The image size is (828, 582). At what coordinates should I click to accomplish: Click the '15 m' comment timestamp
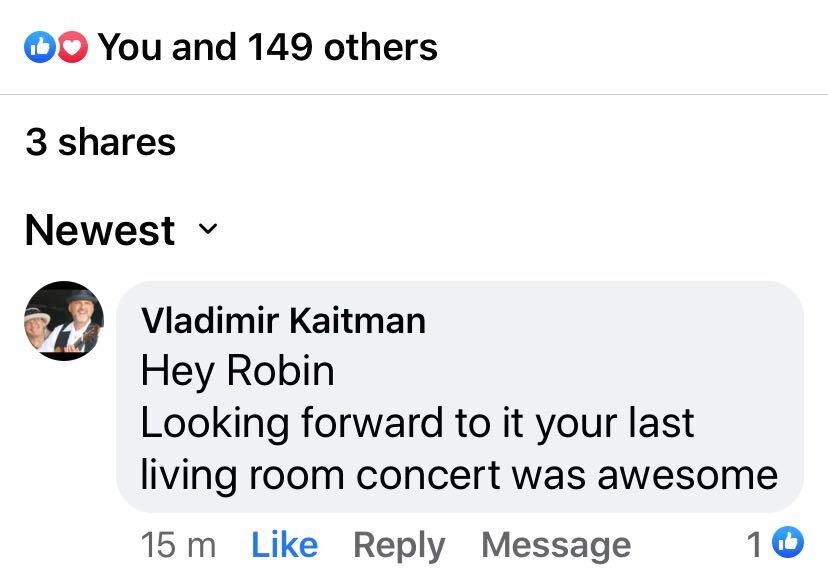tap(178, 545)
